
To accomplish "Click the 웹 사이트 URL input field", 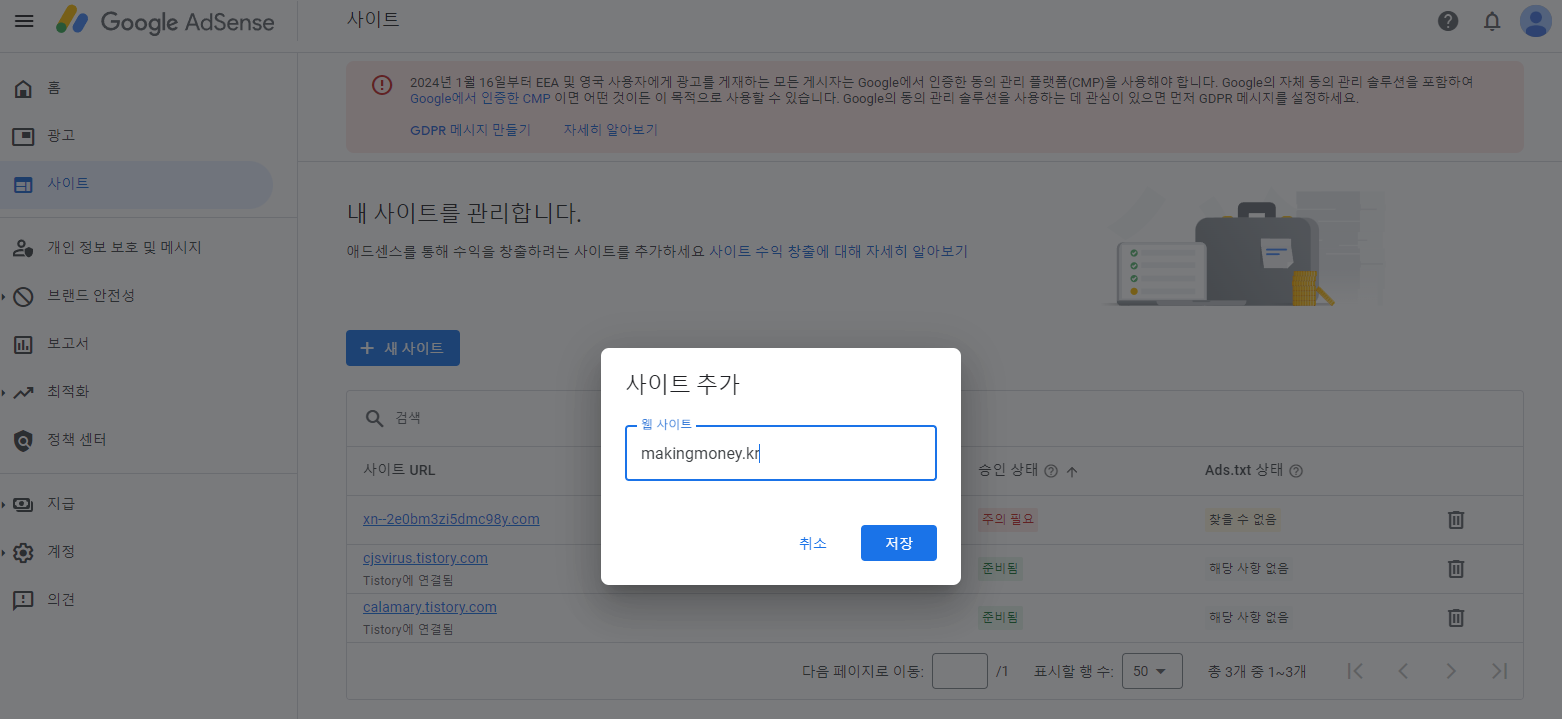I will (x=781, y=453).
